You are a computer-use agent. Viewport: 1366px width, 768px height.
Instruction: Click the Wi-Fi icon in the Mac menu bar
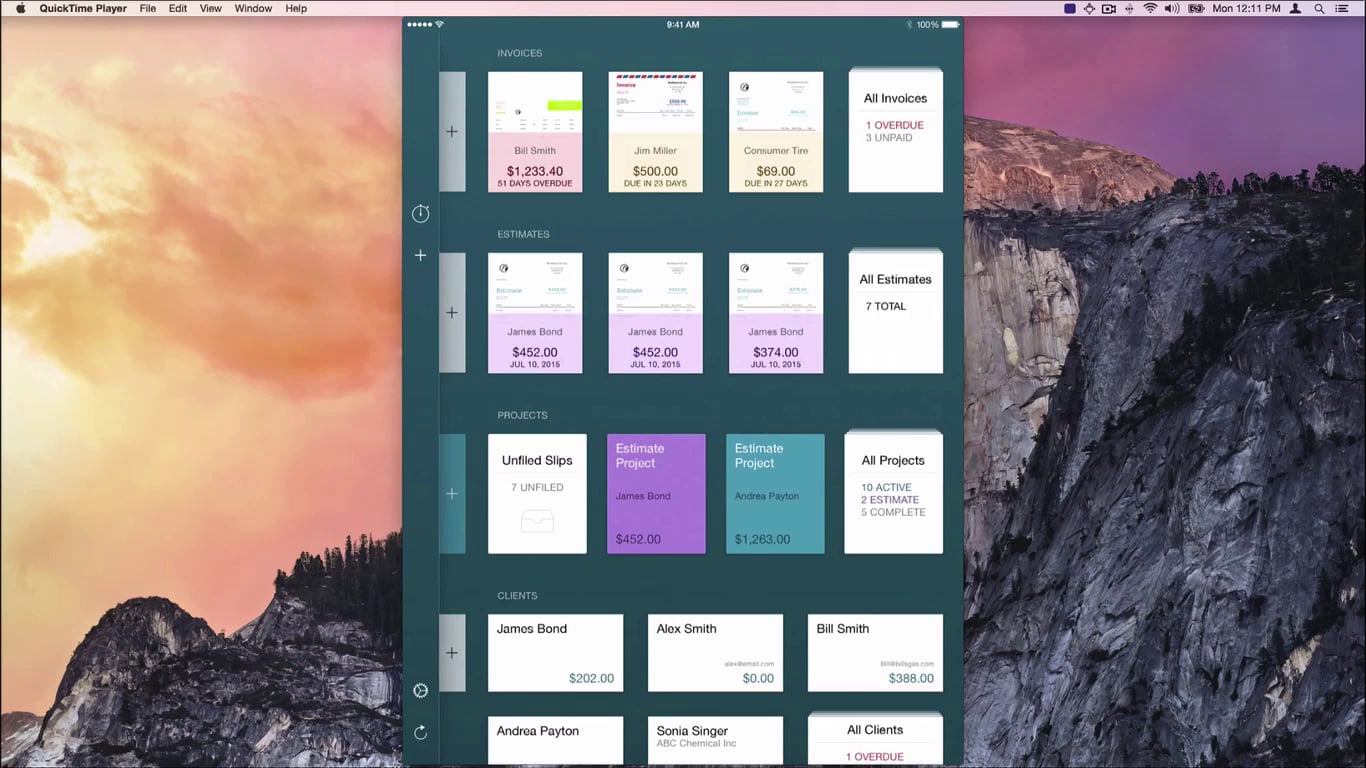click(1150, 8)
